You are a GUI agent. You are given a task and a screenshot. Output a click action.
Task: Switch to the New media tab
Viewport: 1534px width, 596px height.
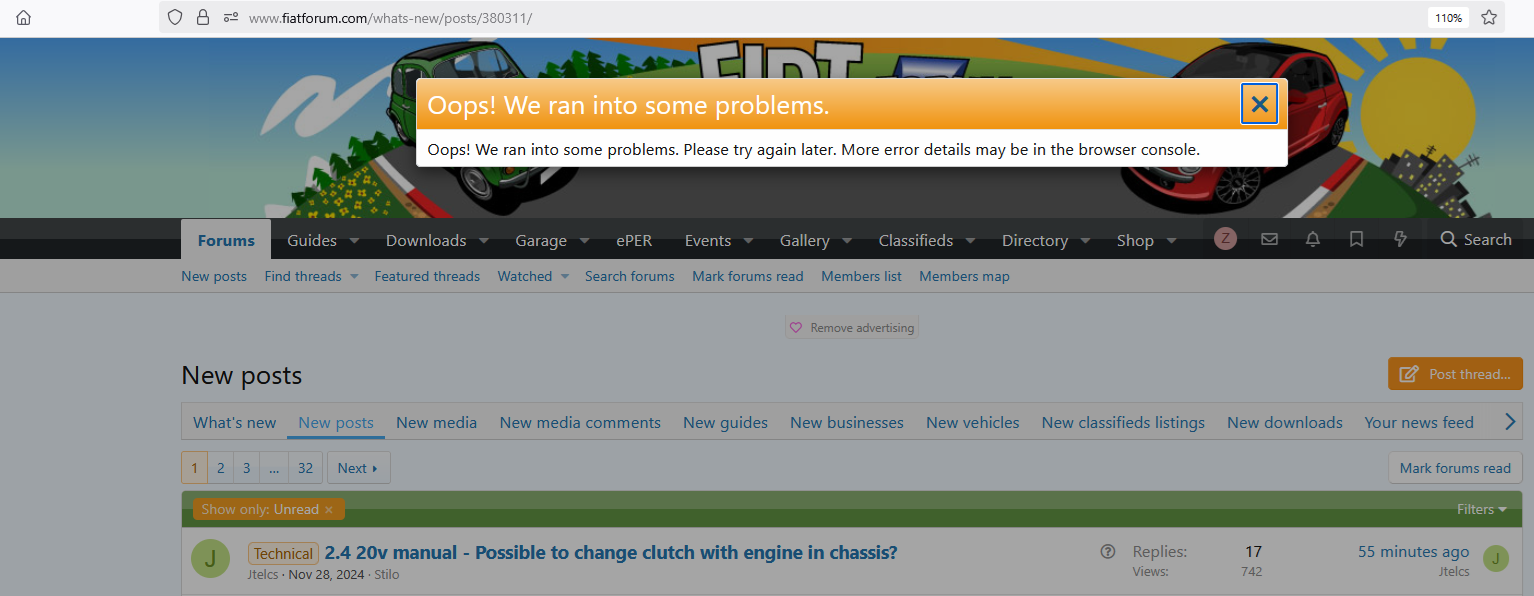[436, 422]
